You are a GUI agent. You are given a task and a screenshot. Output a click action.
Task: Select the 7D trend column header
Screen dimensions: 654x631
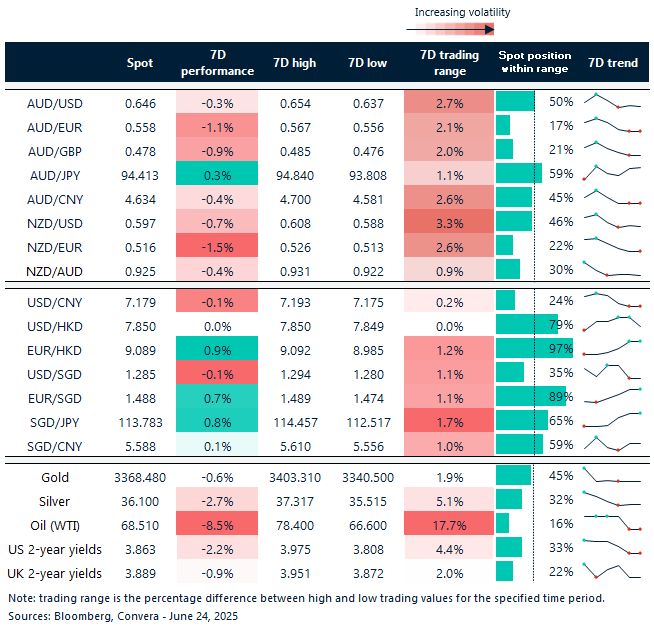click(613, 63)
